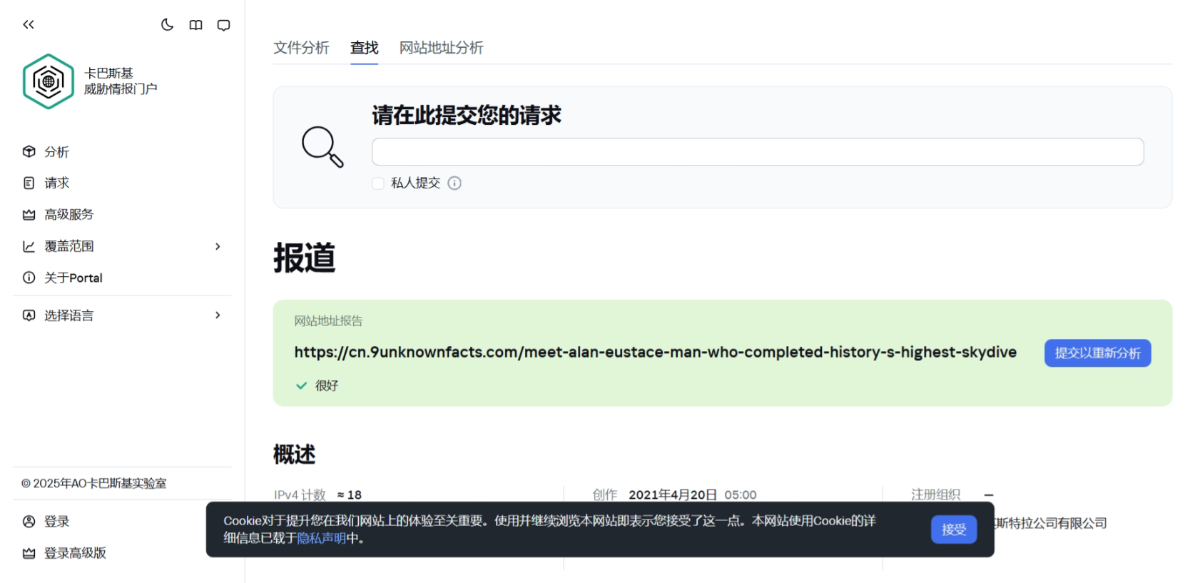Click the IPv4 计数 ≈ 18 value

(349, 494)
